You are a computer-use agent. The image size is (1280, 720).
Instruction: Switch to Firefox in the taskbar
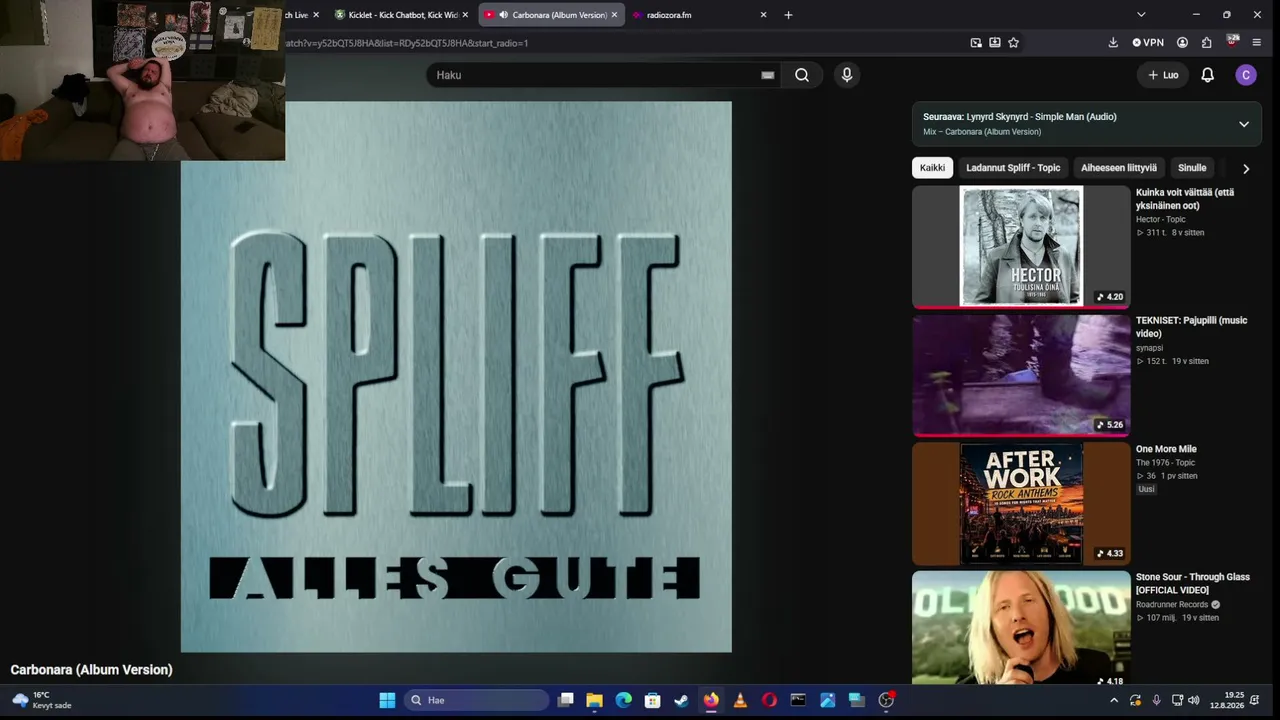[711, 700]
